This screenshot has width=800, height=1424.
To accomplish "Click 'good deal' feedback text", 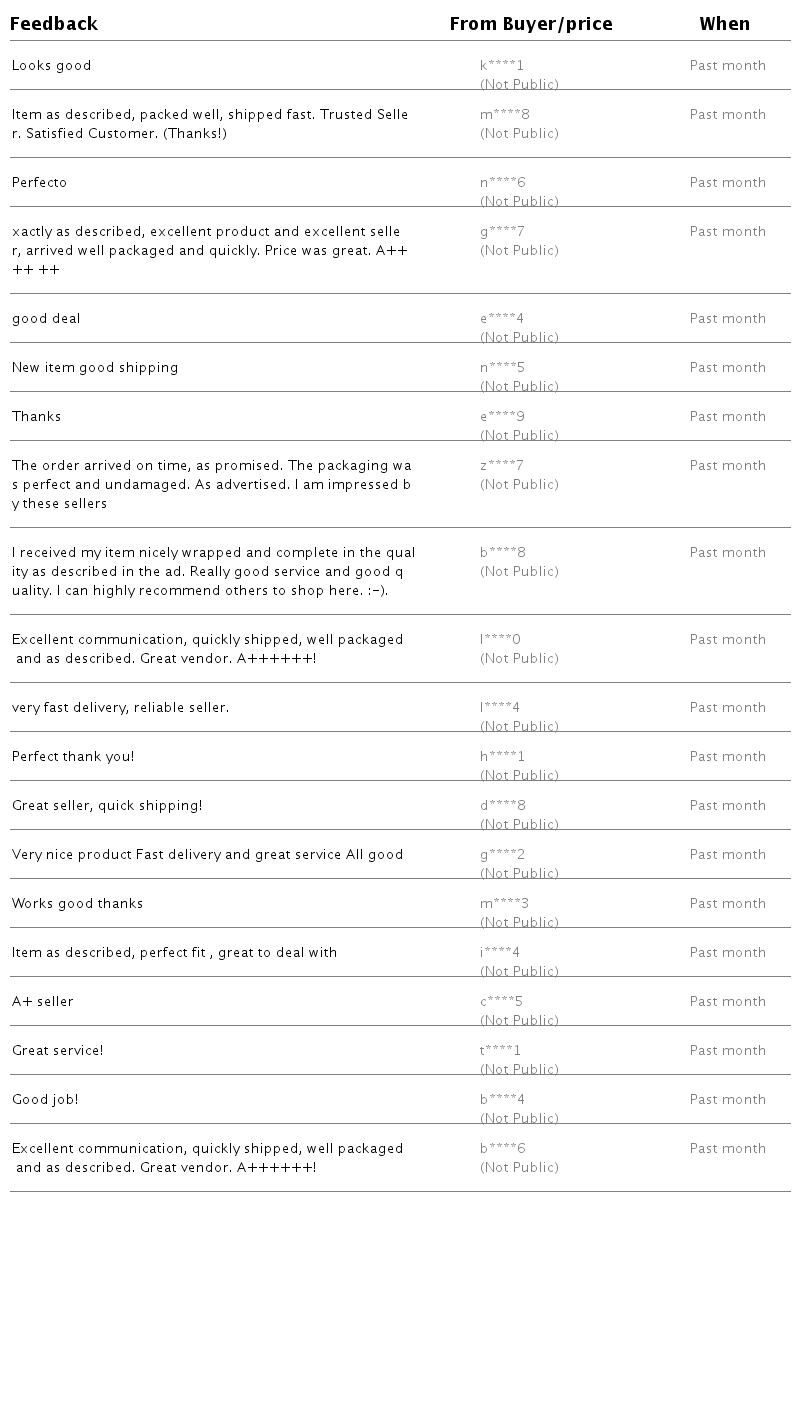I will pyautogui.click(x=46, y=319).
